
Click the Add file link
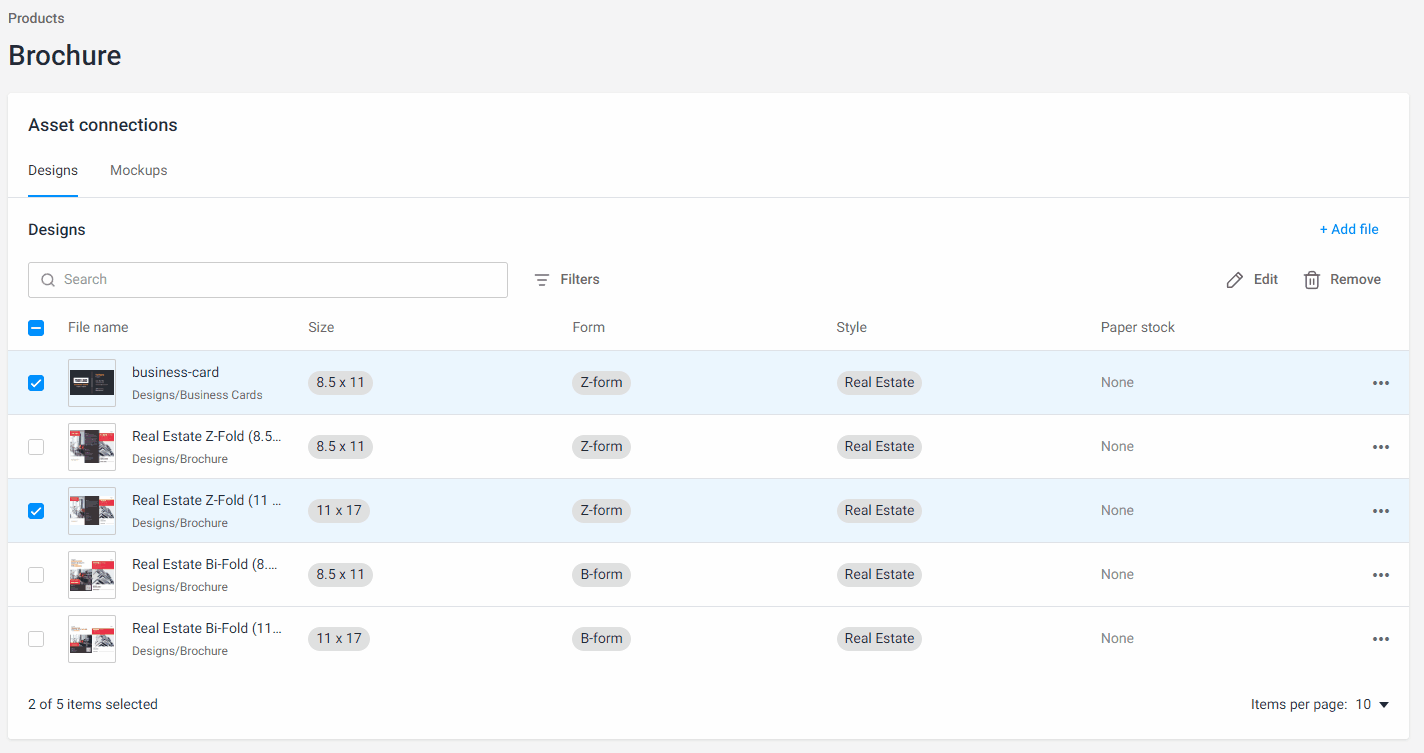[1348, 229]
